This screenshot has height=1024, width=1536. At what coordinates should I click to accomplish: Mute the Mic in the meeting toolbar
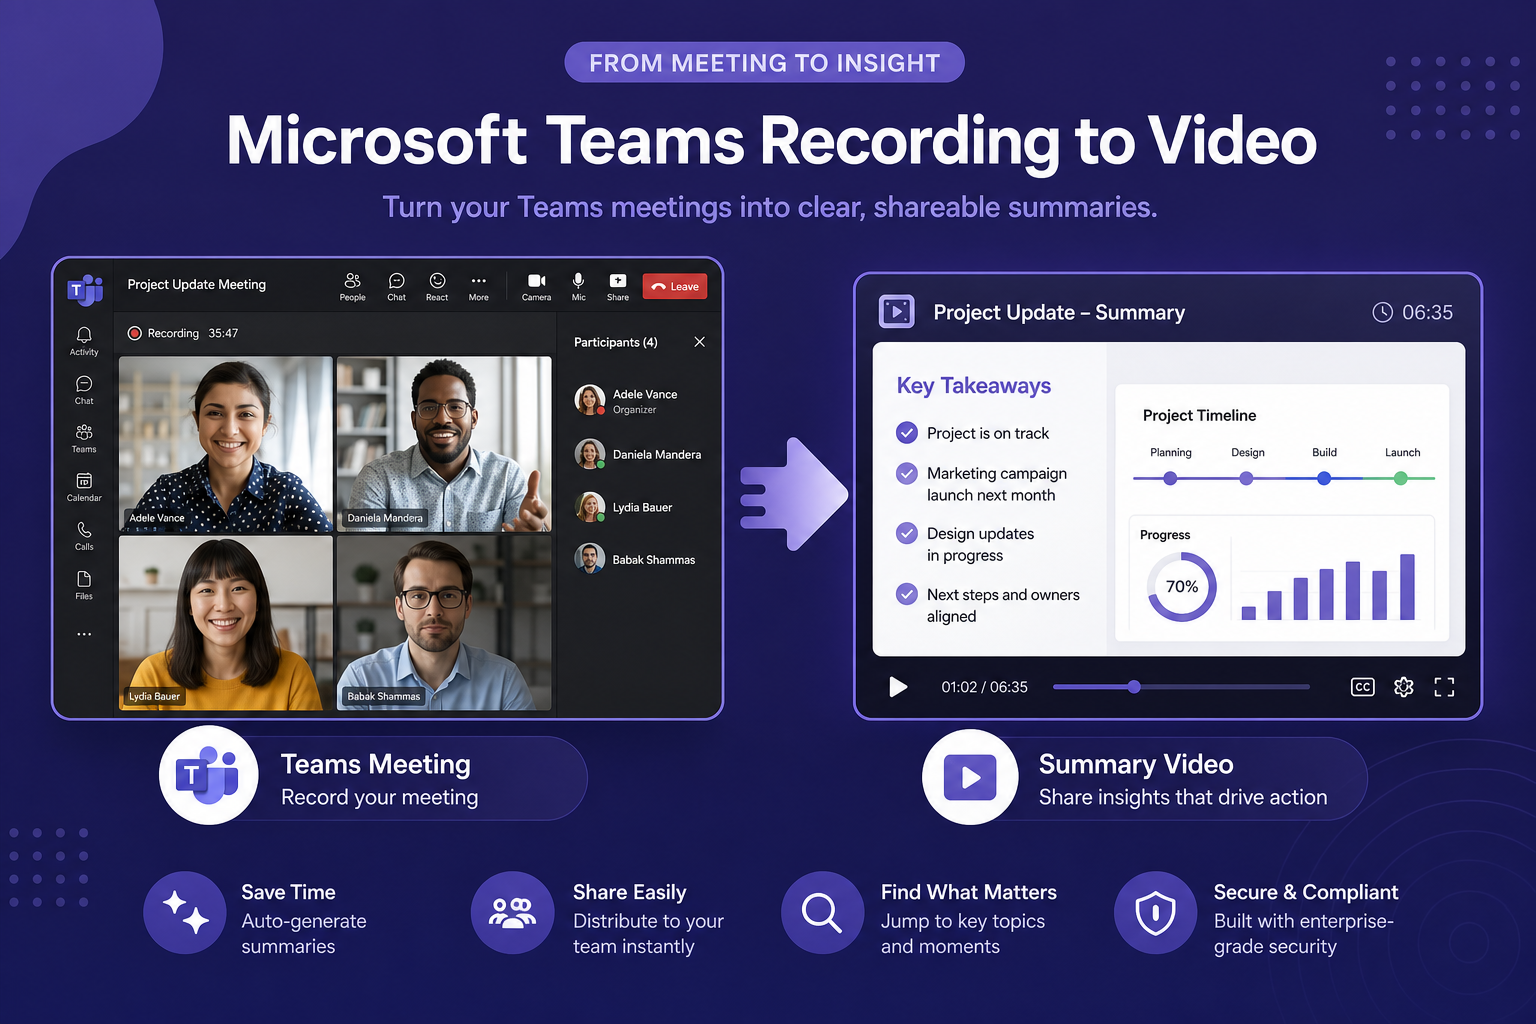(578, 286)
